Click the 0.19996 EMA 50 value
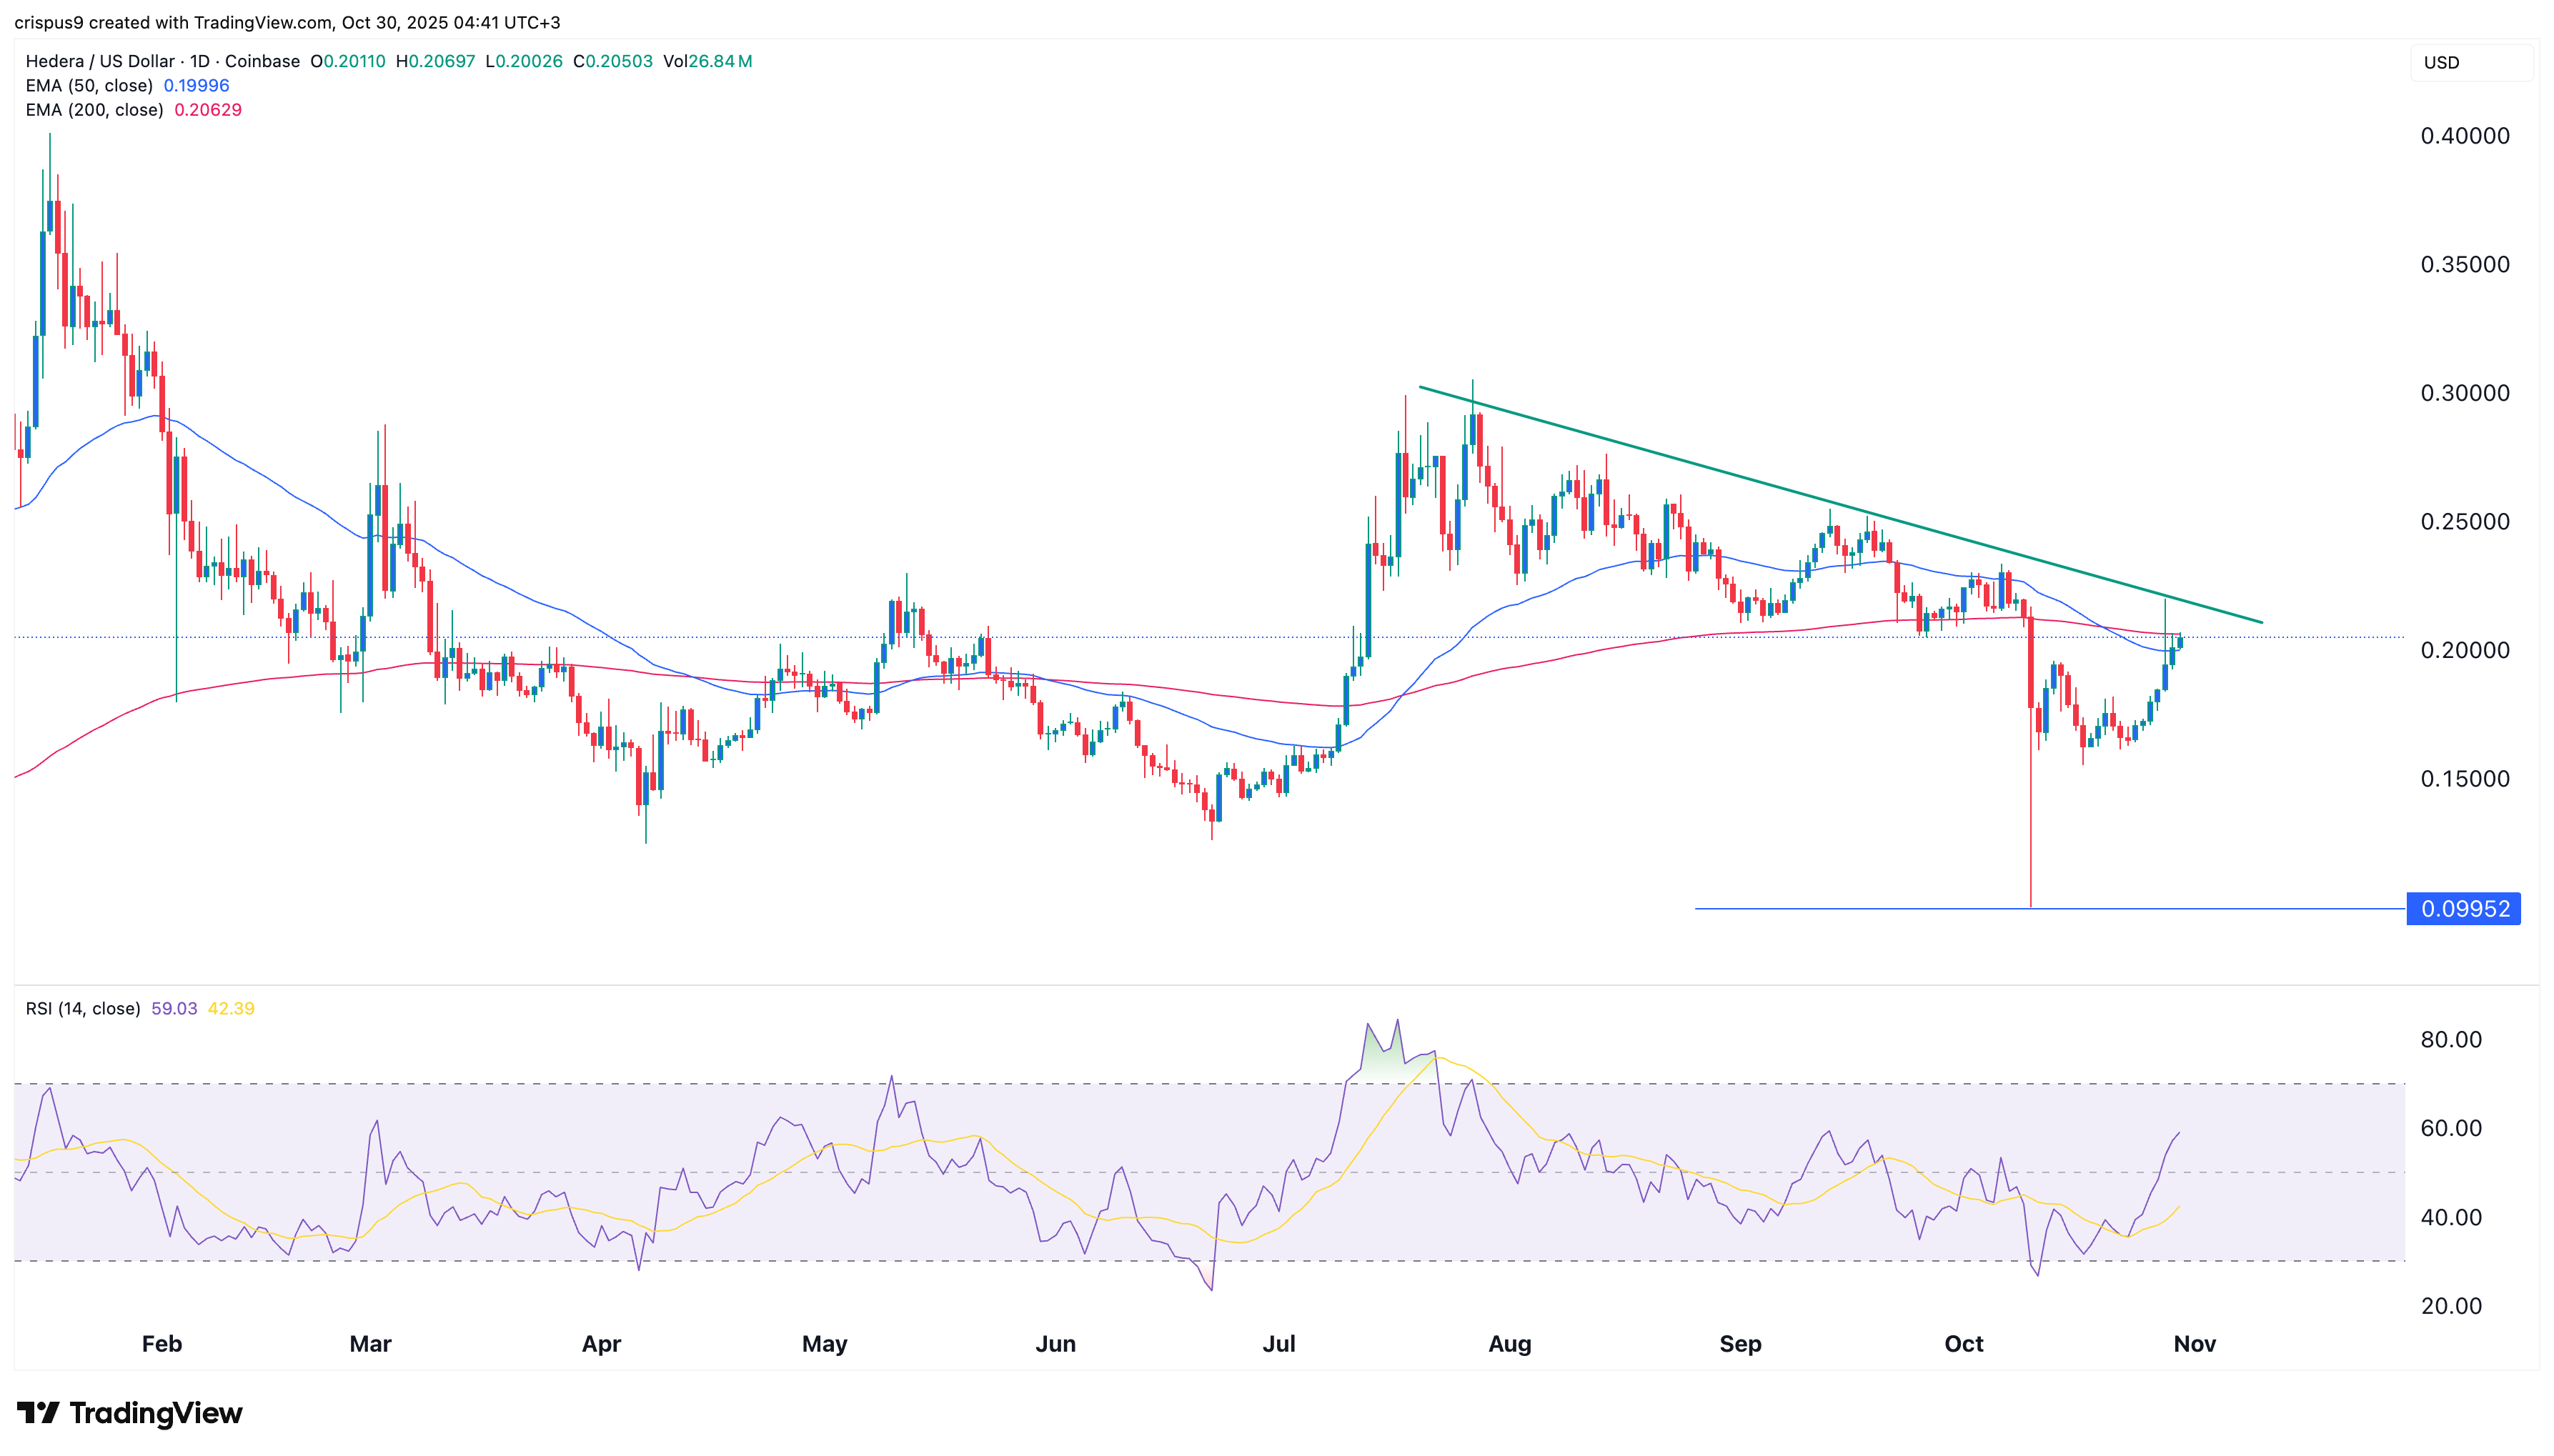Viewport: 2554px width, 1456px height. point(196,86)
